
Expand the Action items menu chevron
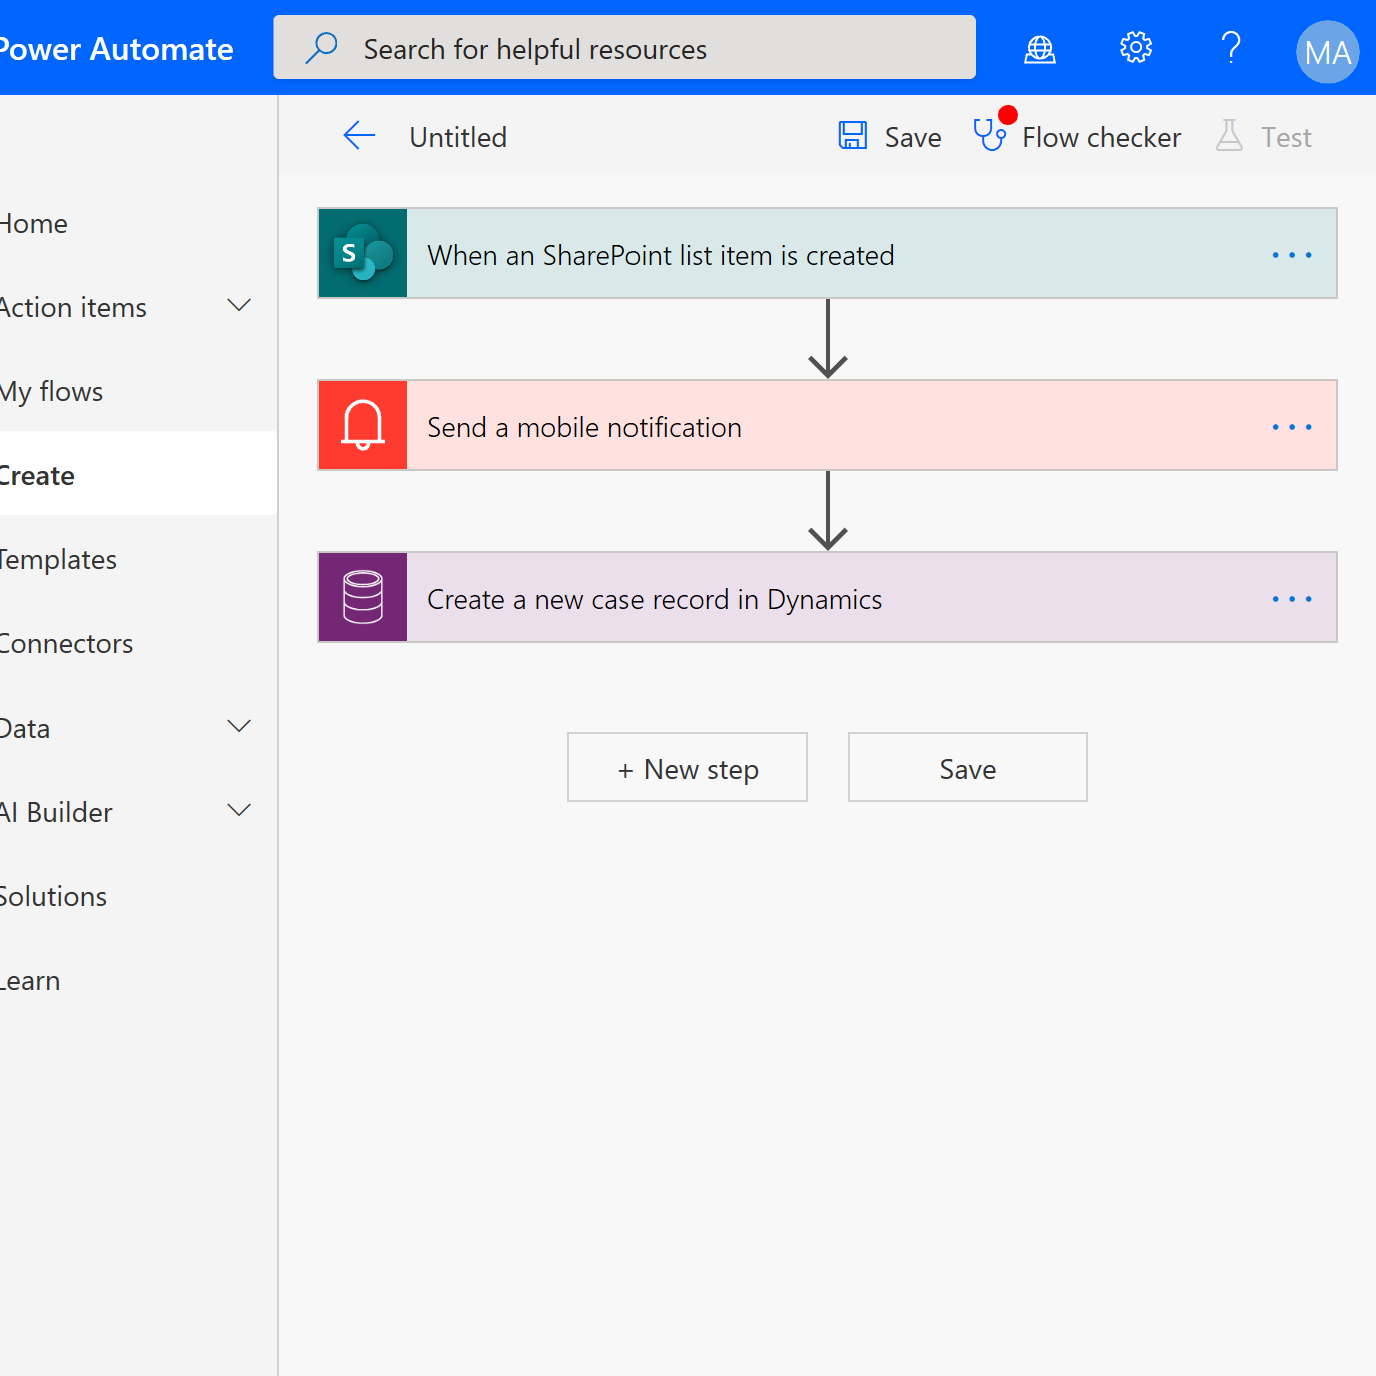[239, 306]
